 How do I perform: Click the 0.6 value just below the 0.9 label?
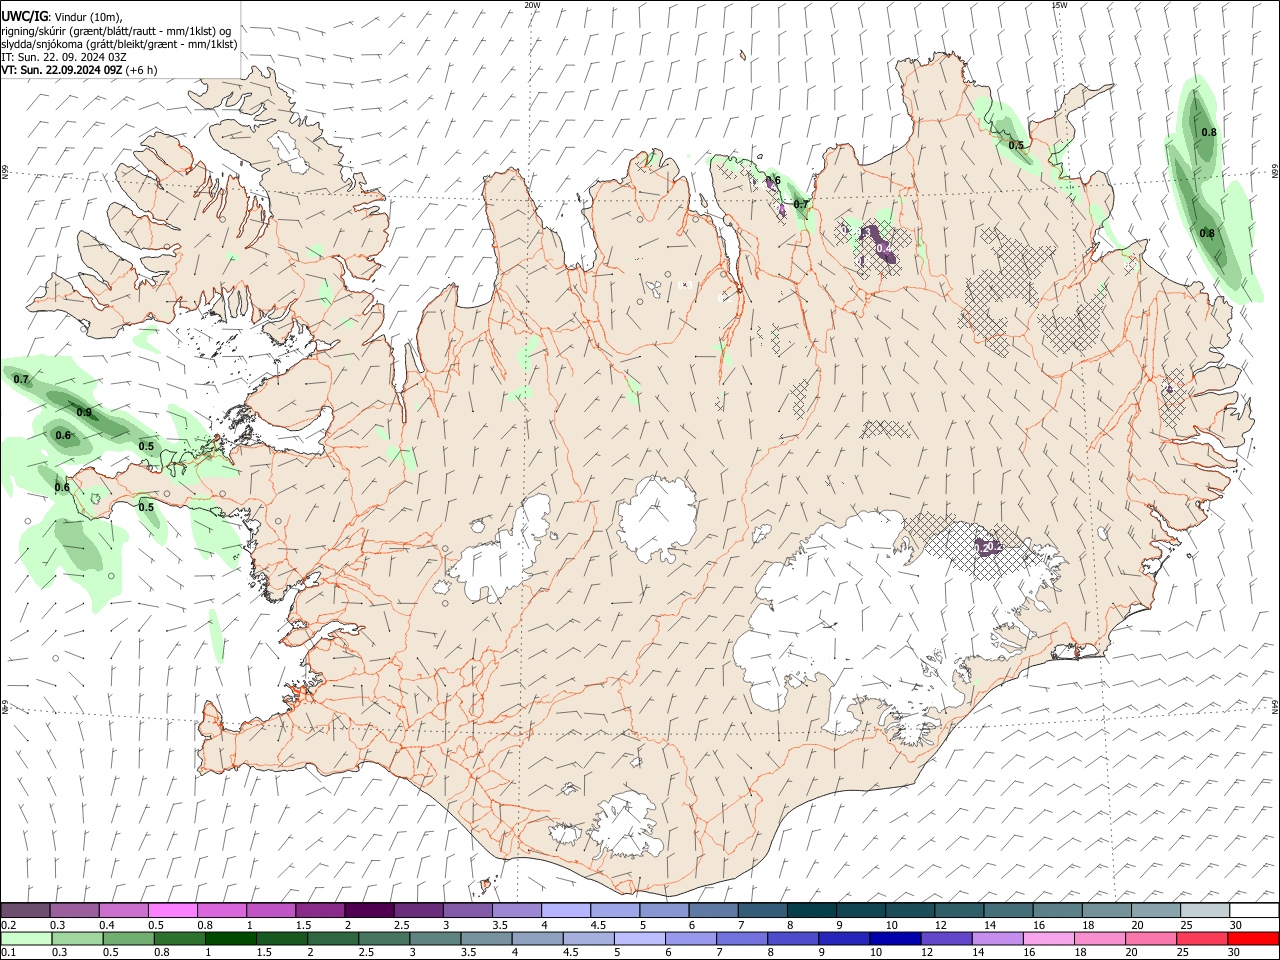click(63, 435)
